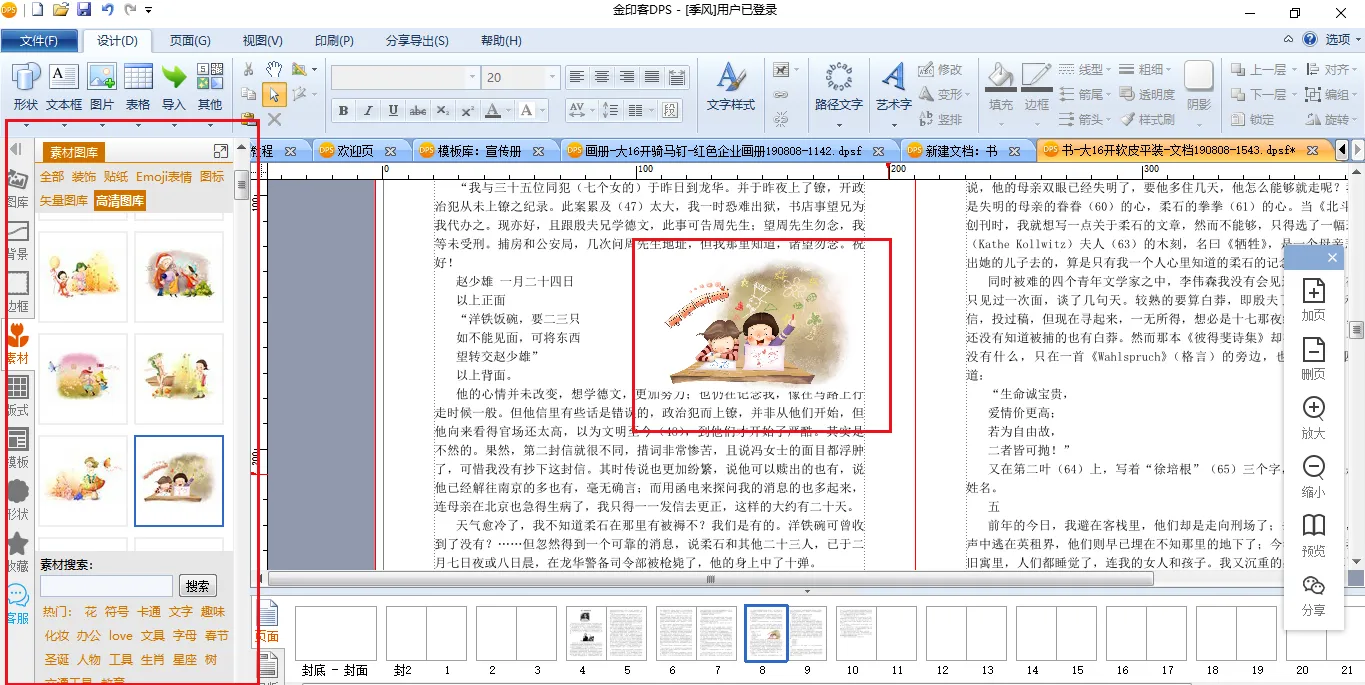Open the 版式 layout sidebar panel
The image size is (1365, 685).
coord(17,396)
